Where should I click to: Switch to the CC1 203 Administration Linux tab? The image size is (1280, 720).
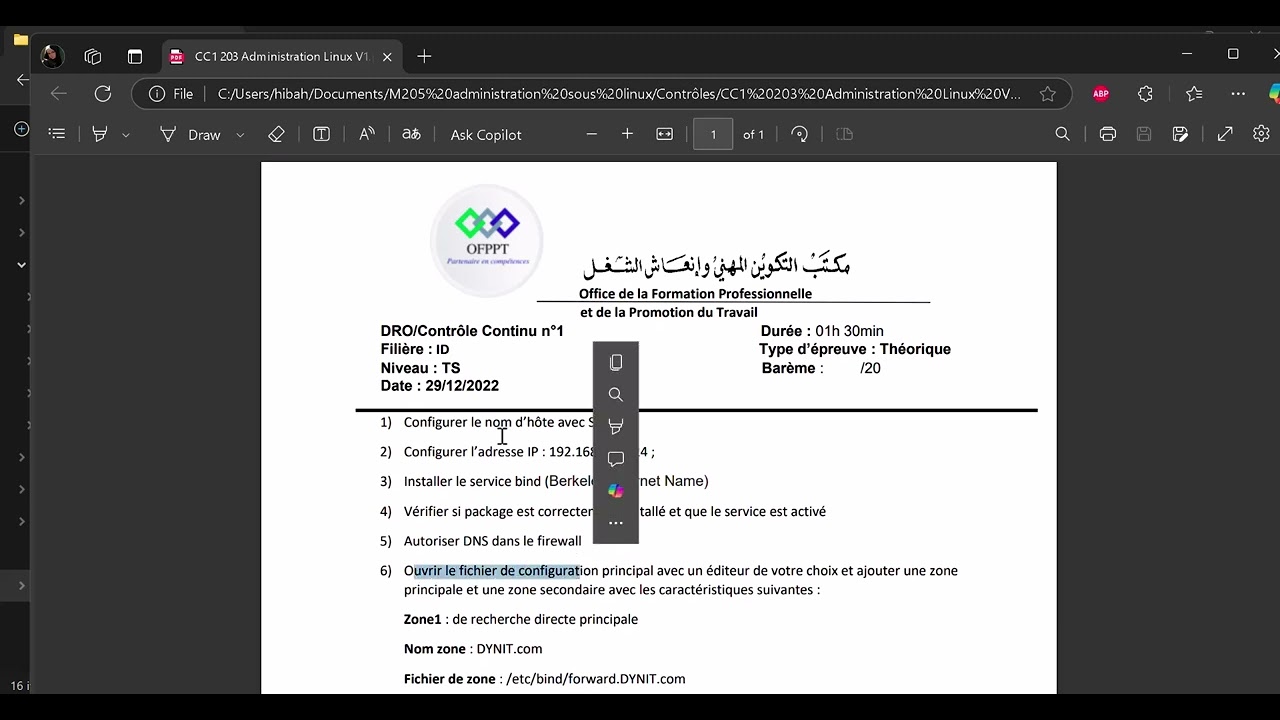pos(281,56)
